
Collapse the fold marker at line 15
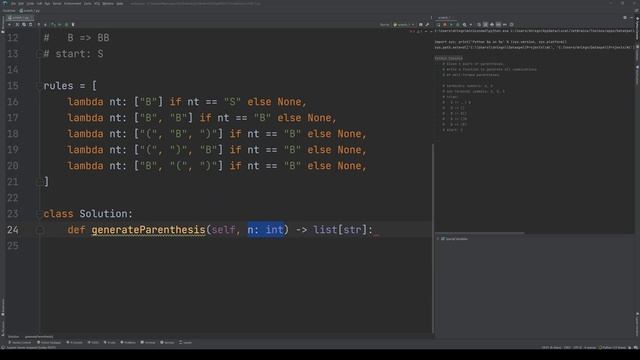coord(39,86)
